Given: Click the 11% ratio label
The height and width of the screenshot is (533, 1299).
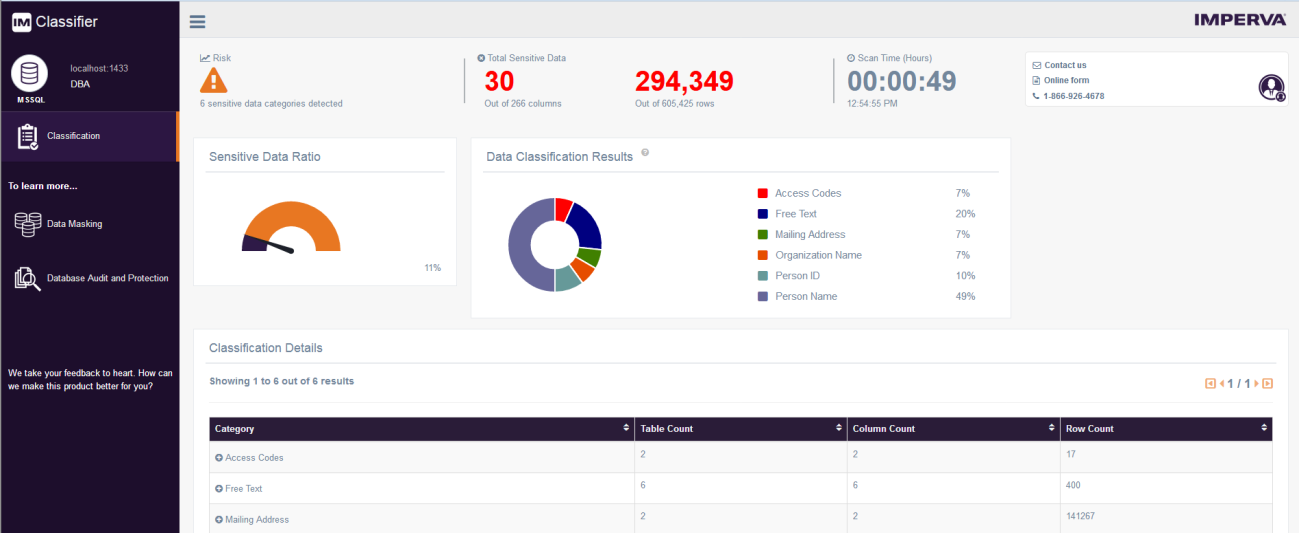Looking at the screenshot, I should click(x=432, y=268).
